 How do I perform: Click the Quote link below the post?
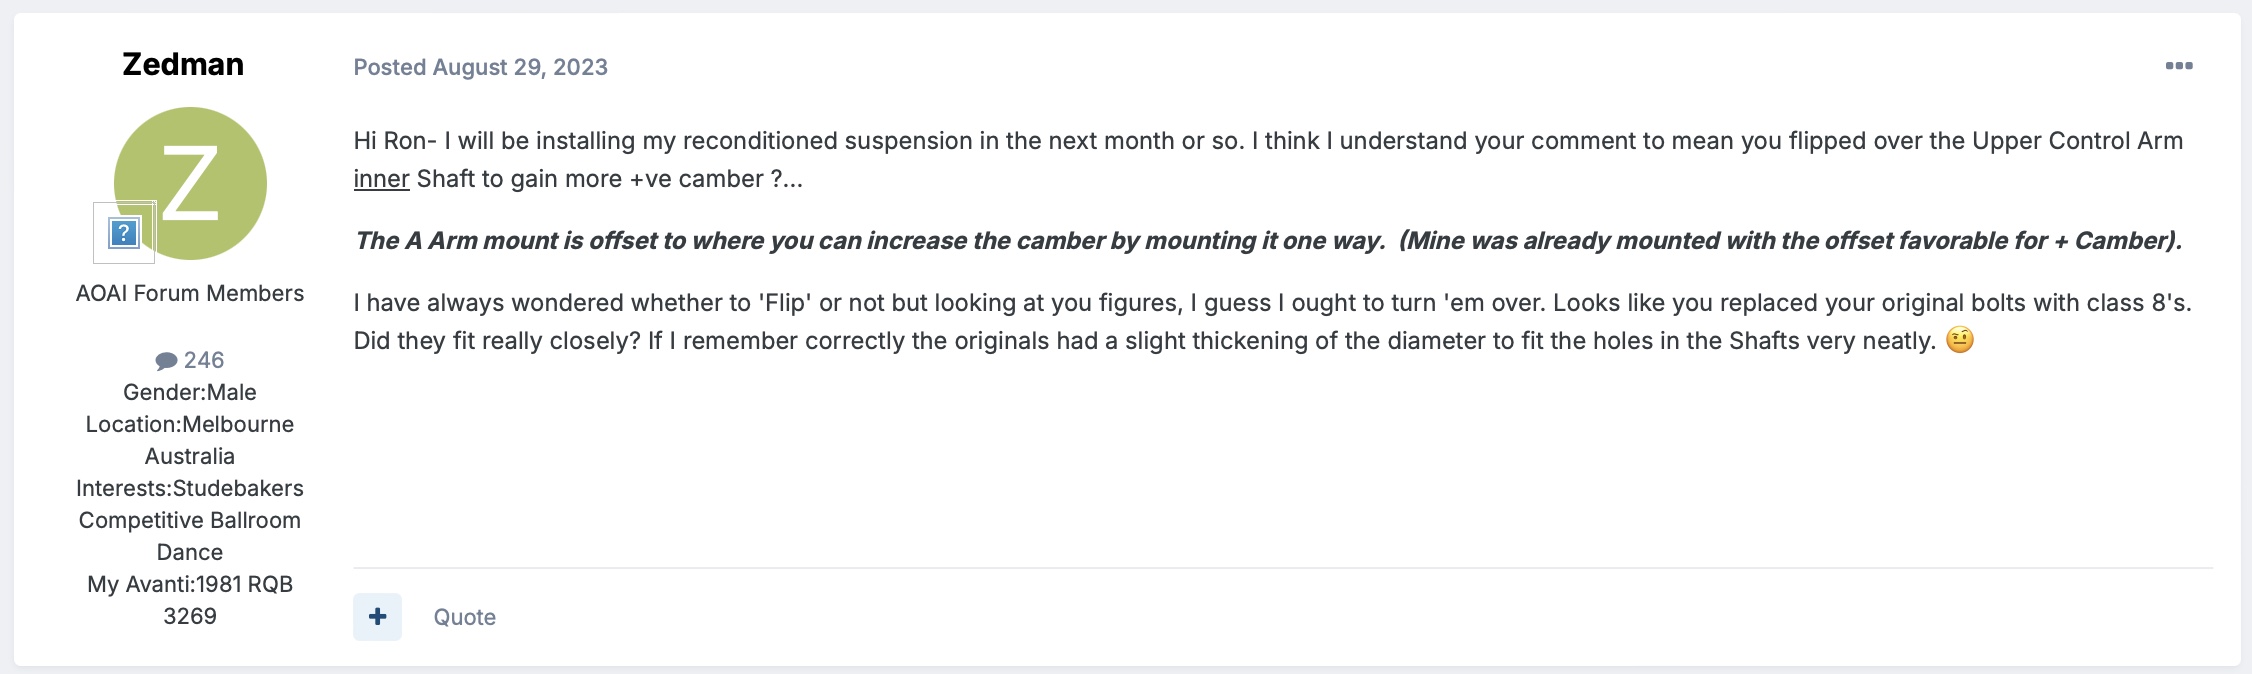tap(464, 617)
